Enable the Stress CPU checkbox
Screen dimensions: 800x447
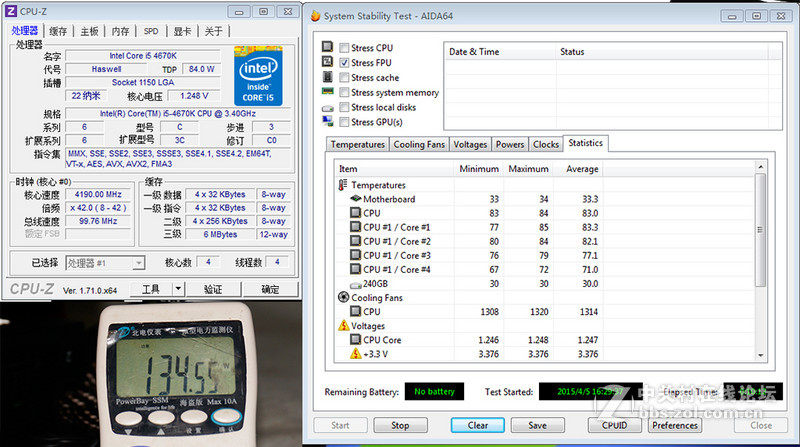point(344,48)
